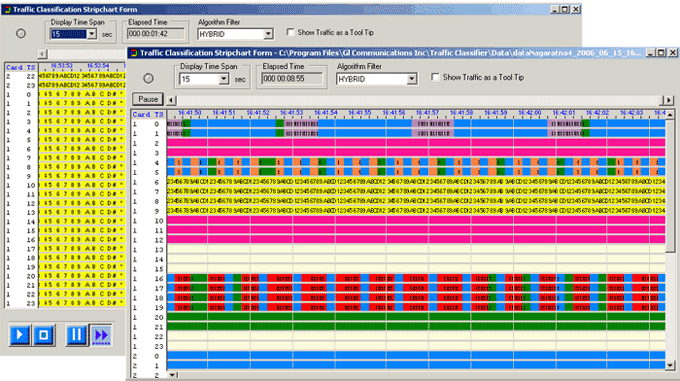The width and height of the screenshot is (680, 381).
Task: Click the pause icon in the back window
Action: (x=76, y=335)
